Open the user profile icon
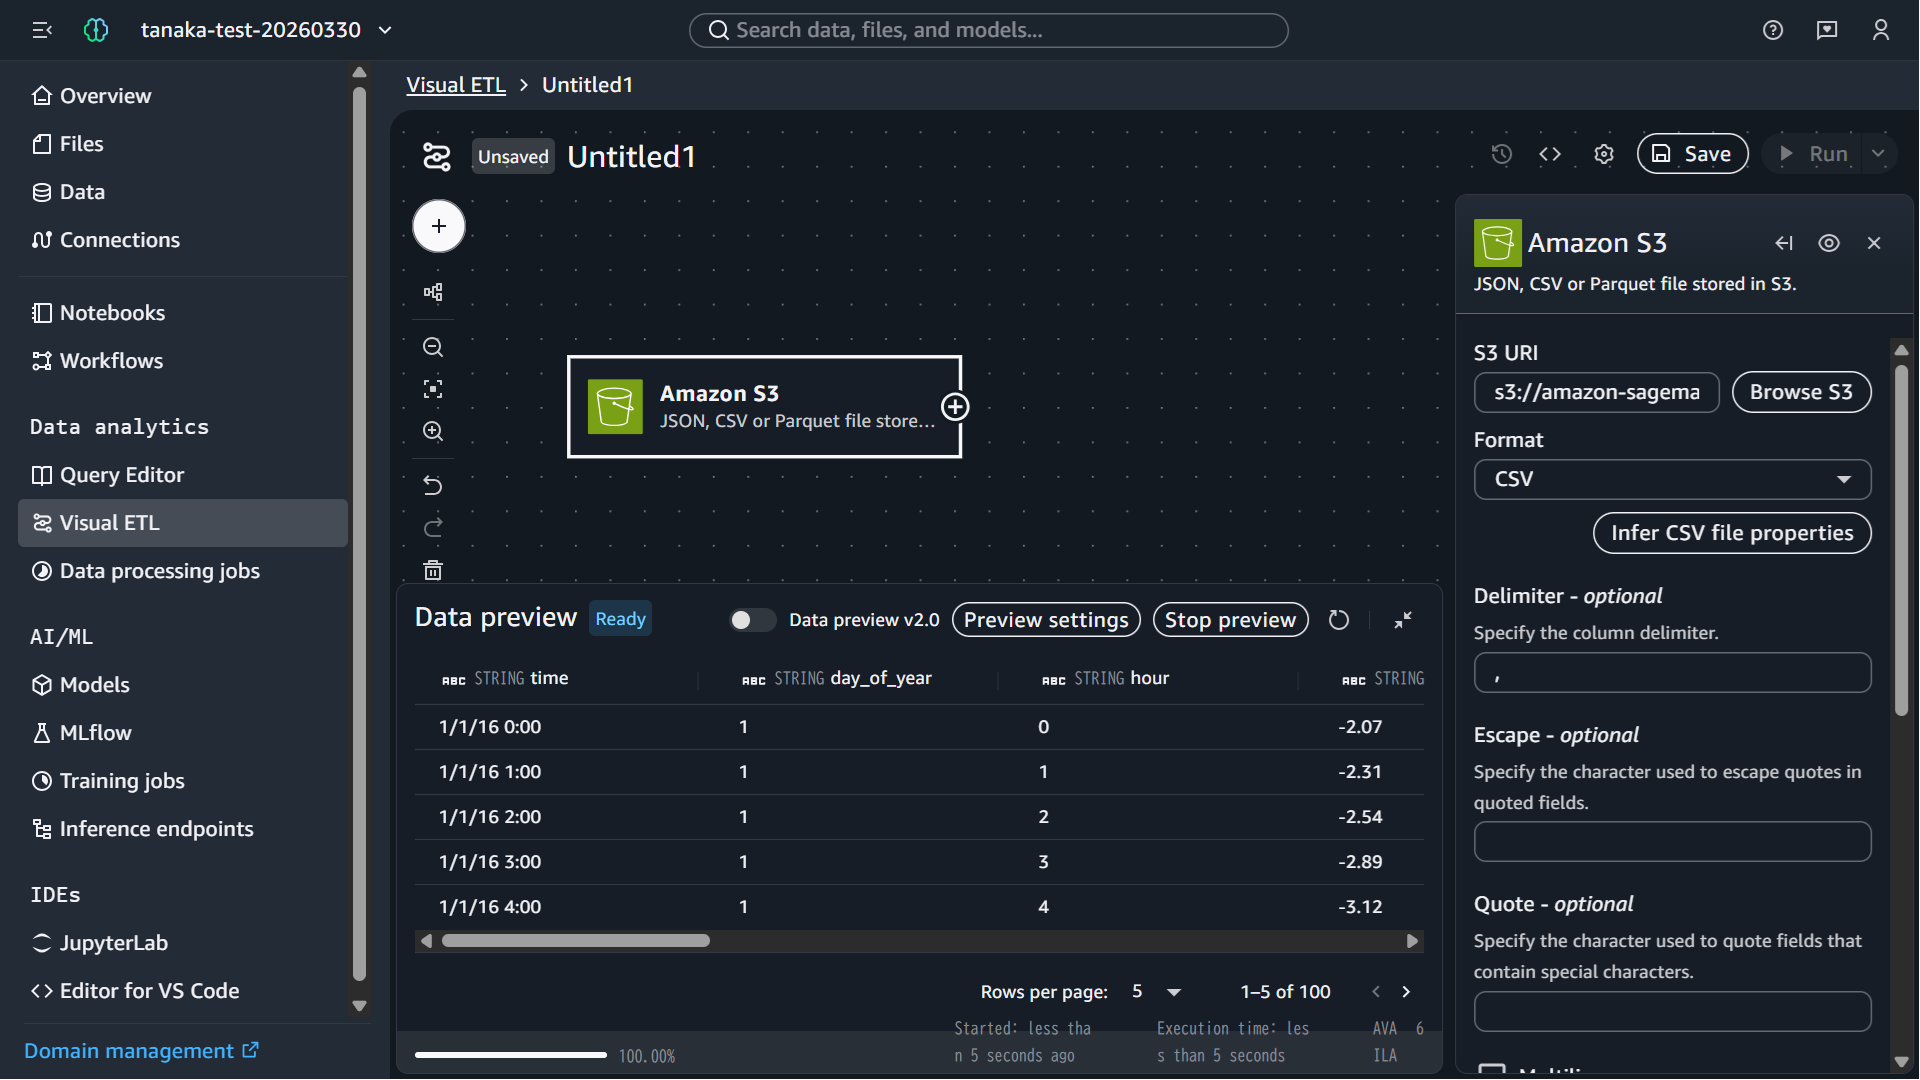This screenshot has width=1920, height=1080. [1881, 30]
